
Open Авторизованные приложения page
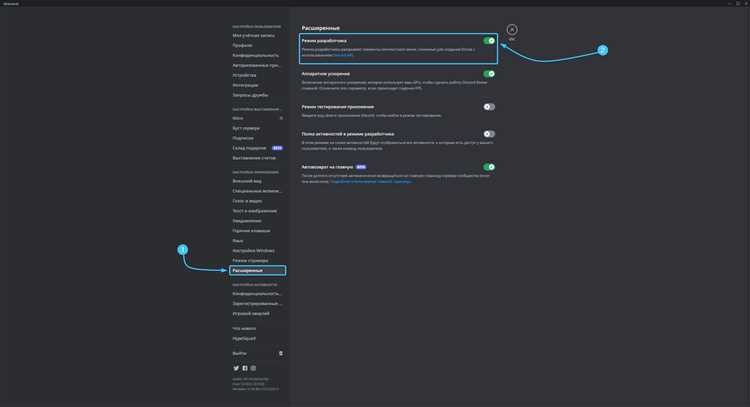[257, 66]
